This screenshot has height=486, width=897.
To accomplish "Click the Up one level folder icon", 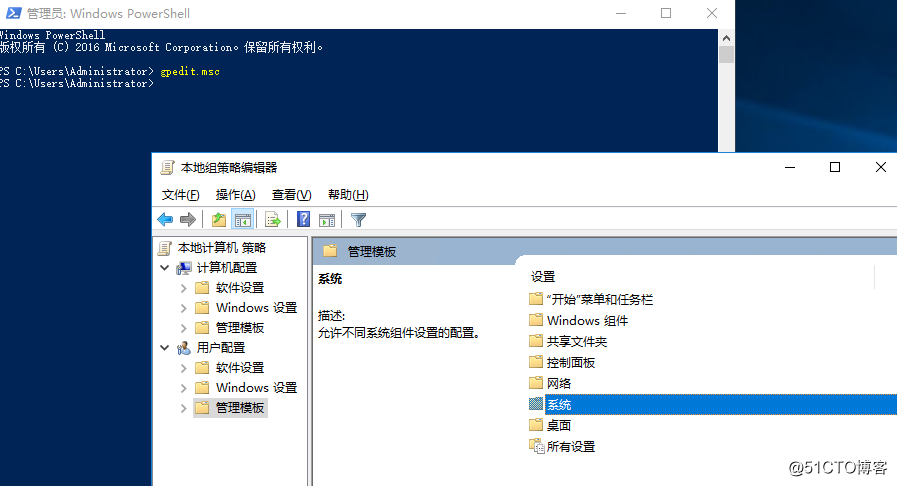I will coord(219,220).
